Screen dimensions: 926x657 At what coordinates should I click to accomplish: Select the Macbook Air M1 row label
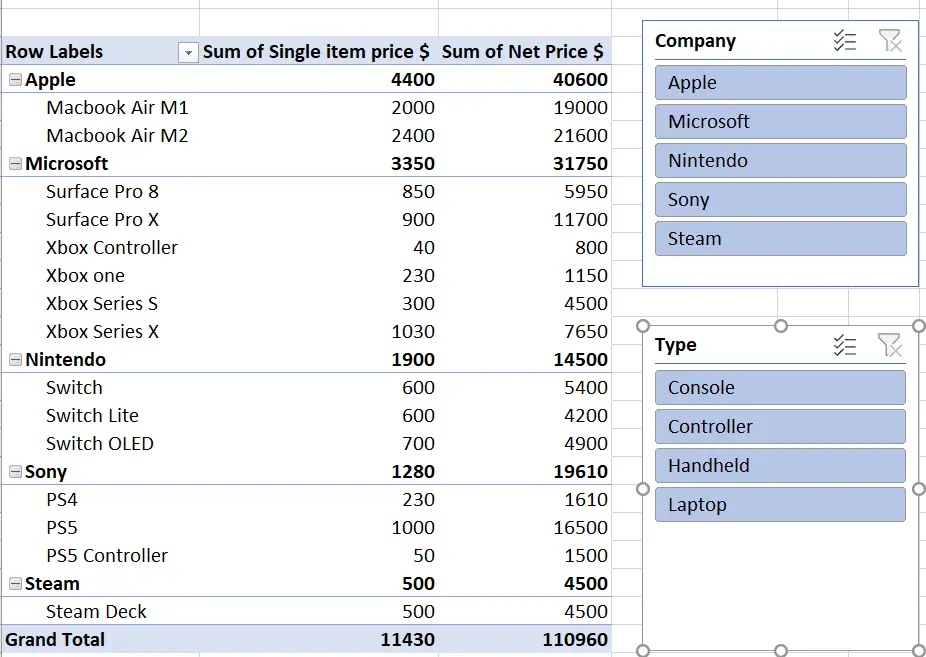point(117,107)
